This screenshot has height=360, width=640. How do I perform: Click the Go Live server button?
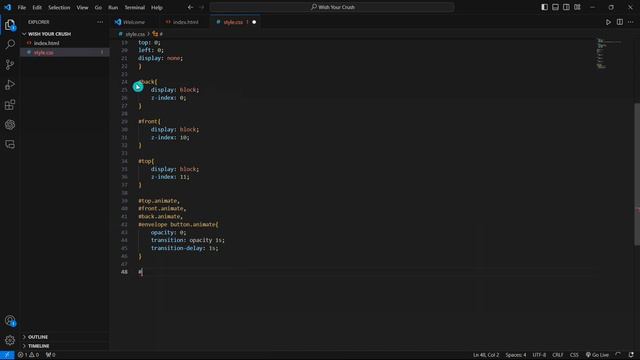coord(597,355)
